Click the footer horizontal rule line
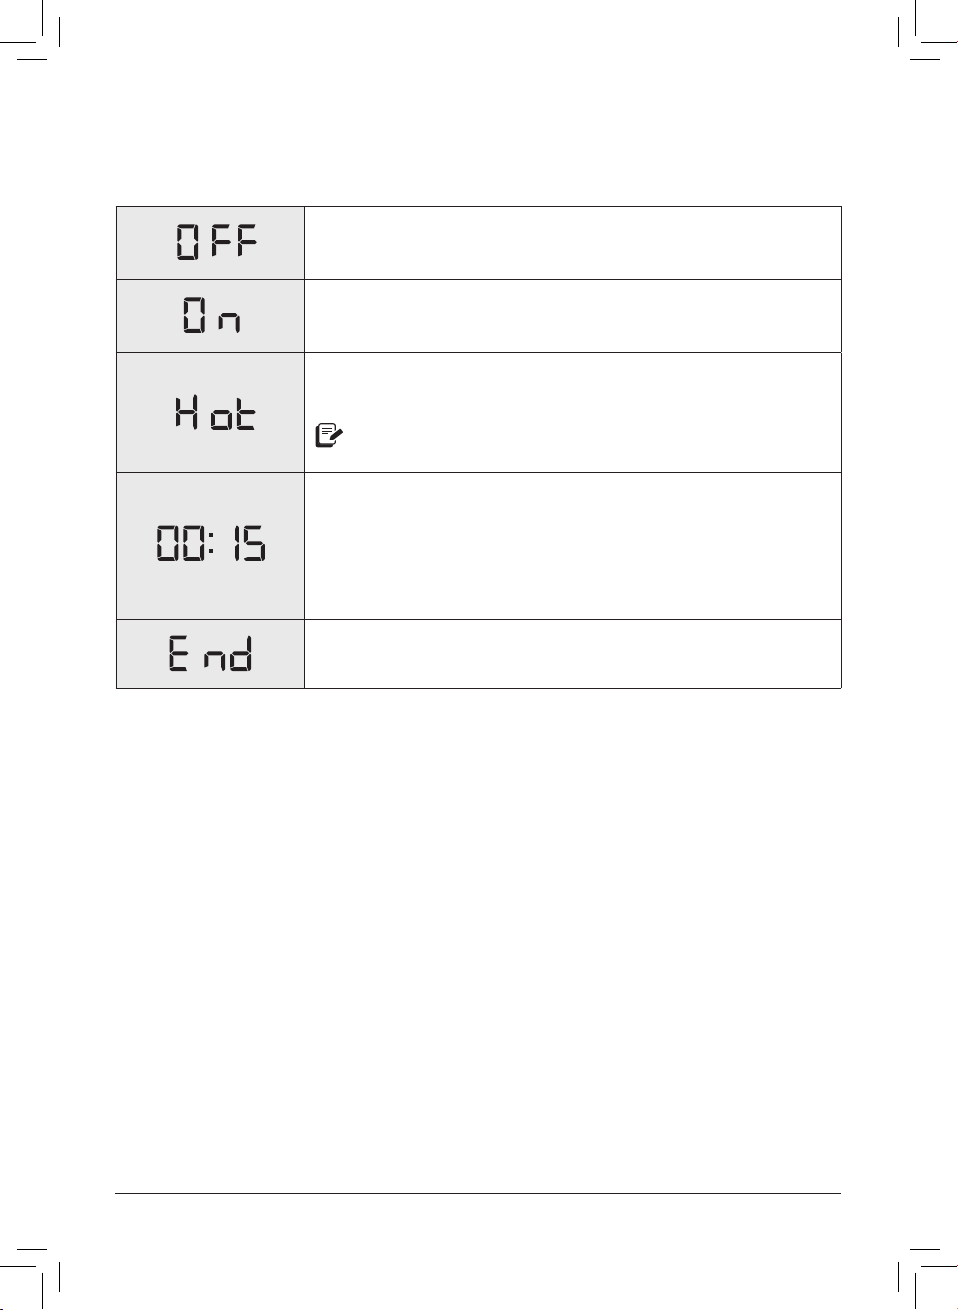This screenshot has width=958, height=1310. (x=478, y=1192)
